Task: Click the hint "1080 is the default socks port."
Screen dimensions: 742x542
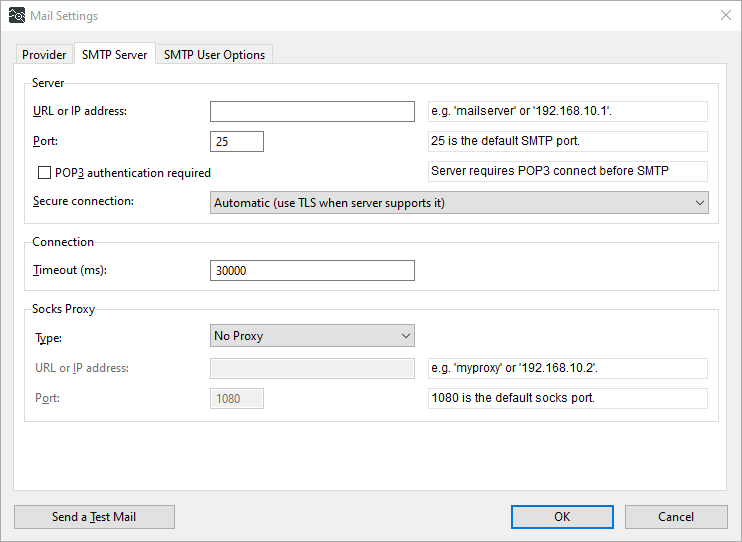Action: click(513, 398)
